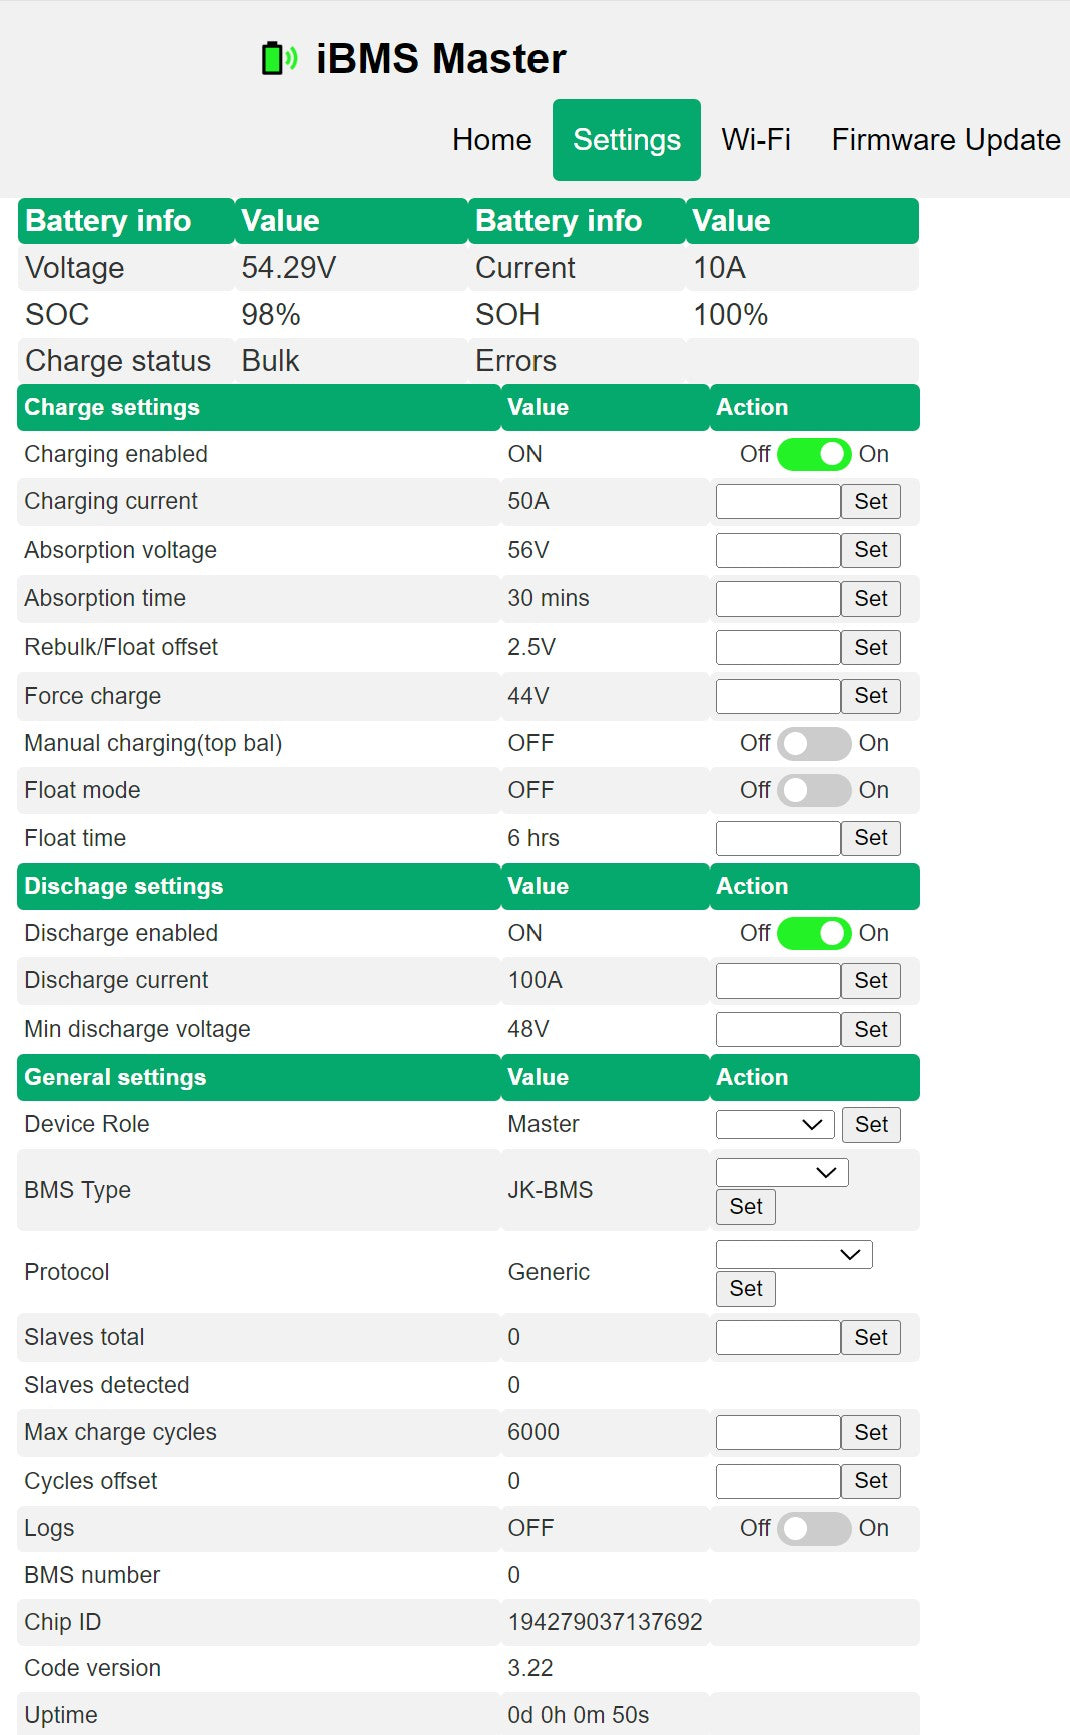Open the Firmware Update page
Screen dimensions: 1070x1735
click(945, 140)
